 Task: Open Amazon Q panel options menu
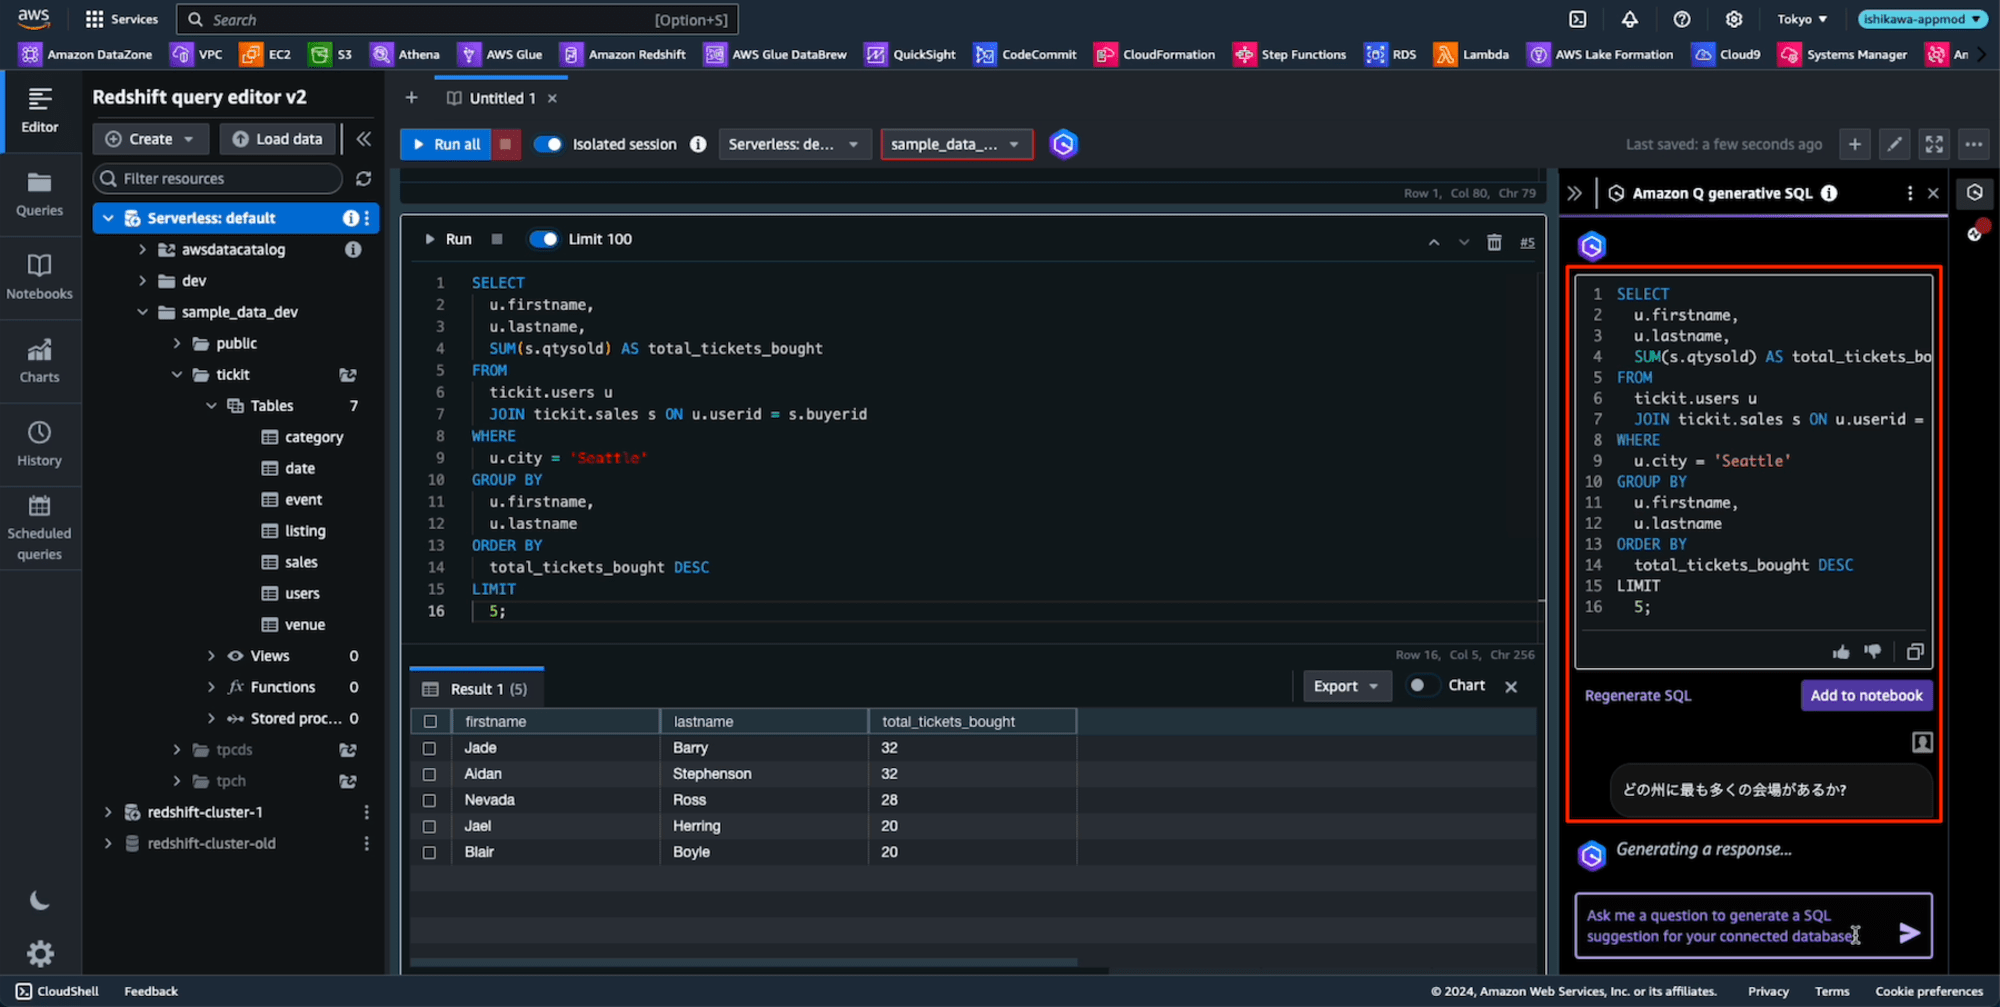click(x=1910, y=193)
